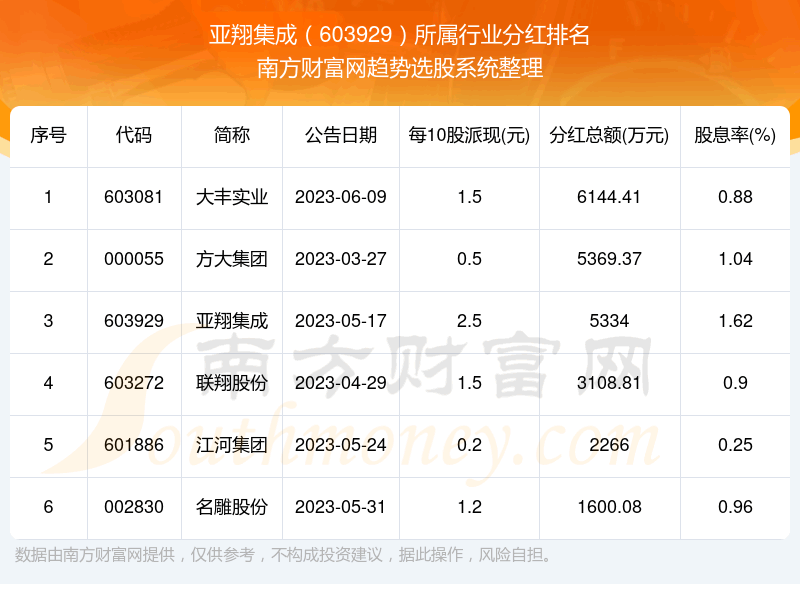800x606 pixels.
Task: Select the 公告日期 column header
Action: 340,136
